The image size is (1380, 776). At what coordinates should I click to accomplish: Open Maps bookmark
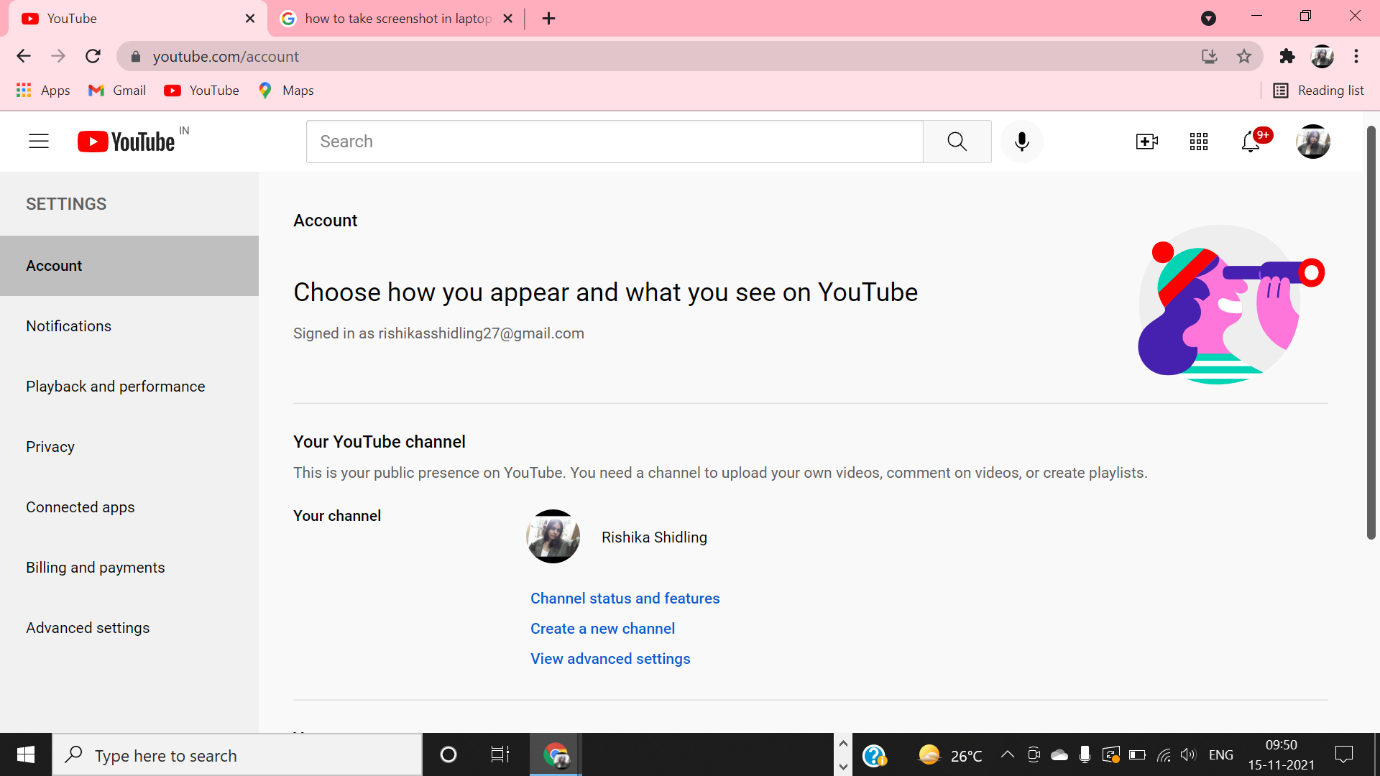[x=286, y=90]
